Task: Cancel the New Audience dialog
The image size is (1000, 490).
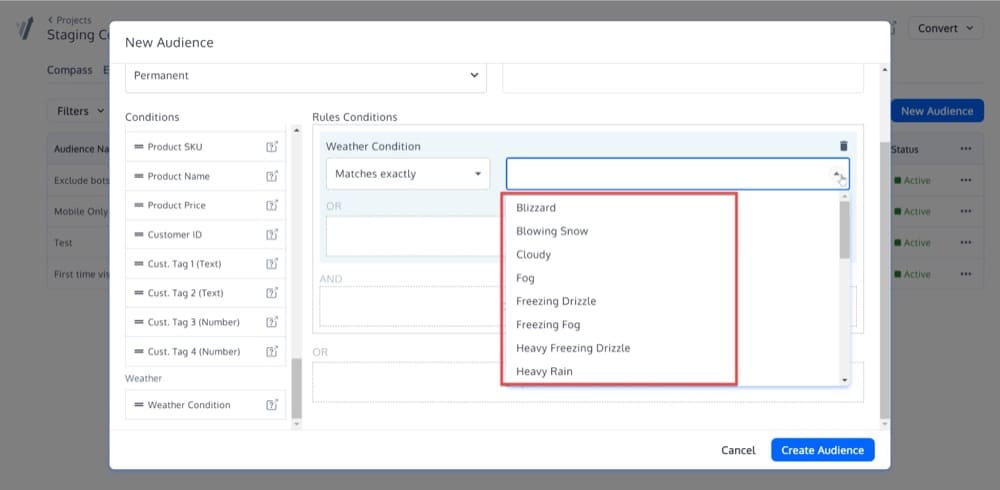Action: (738, 450)
